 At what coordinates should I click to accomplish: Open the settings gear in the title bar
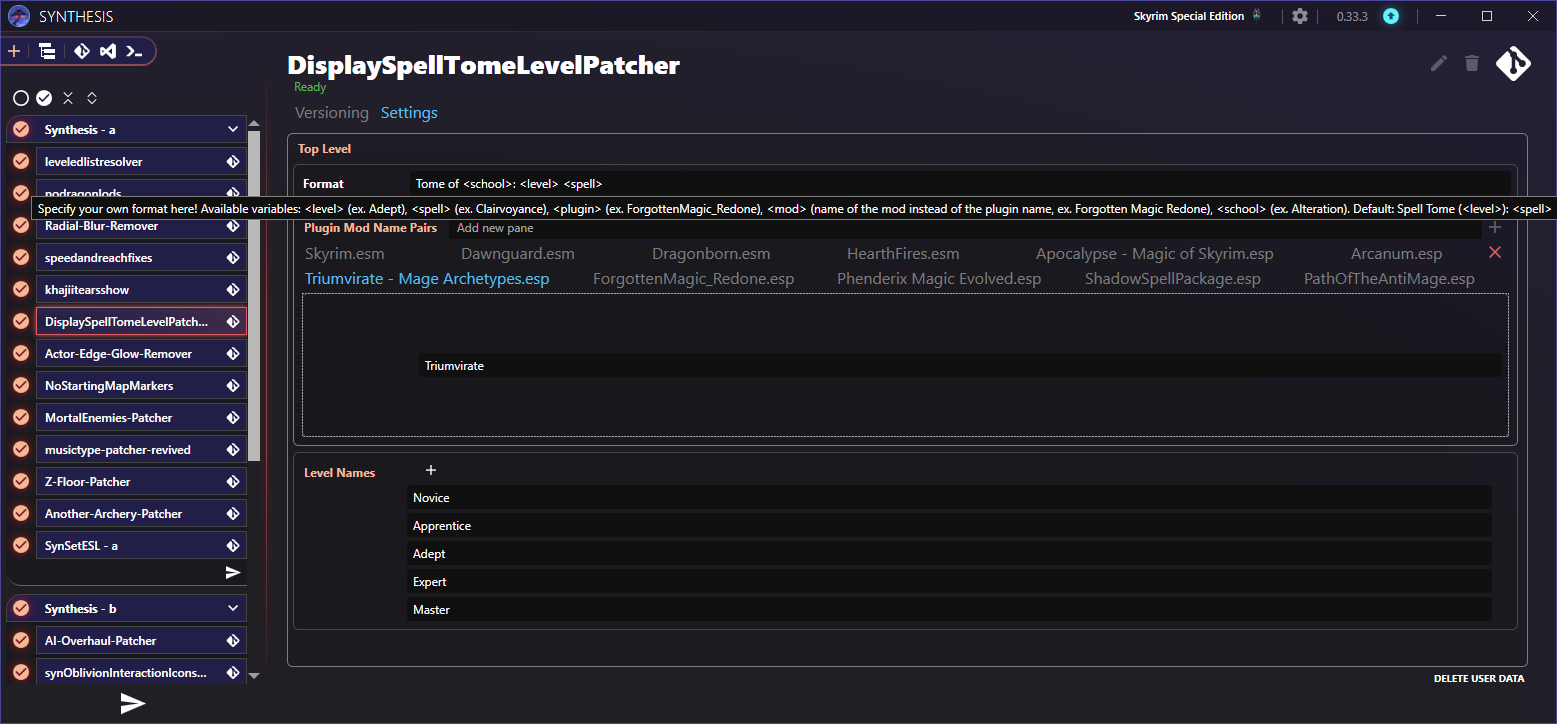[x=1299, y=16]
